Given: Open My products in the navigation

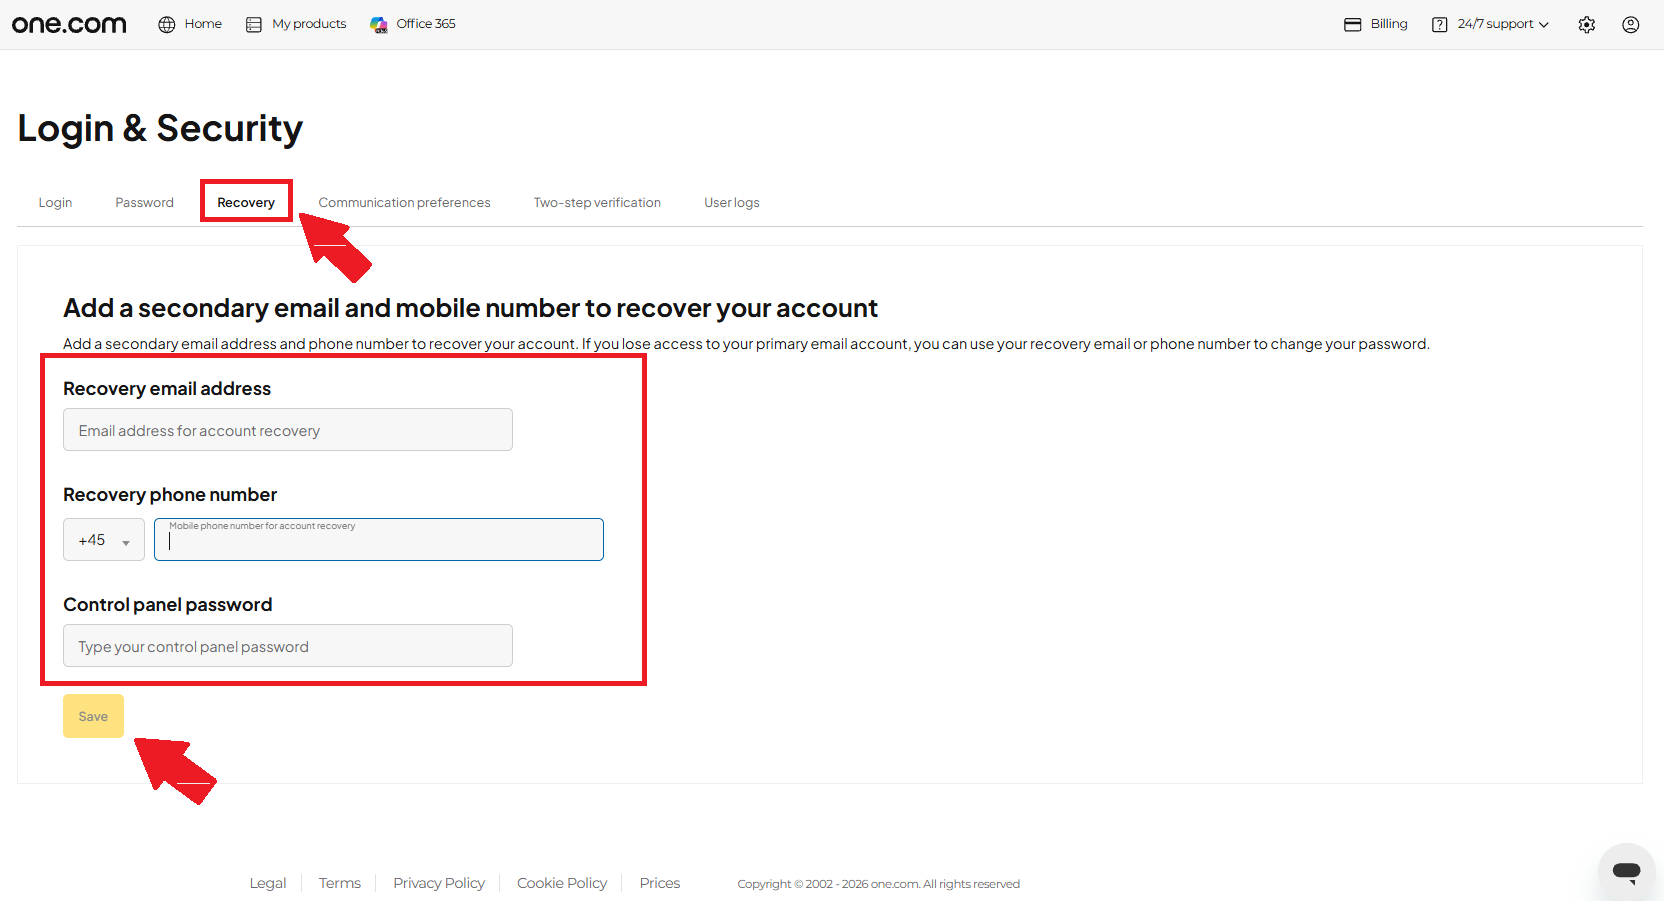Looking at the screenshot, I should click(x=309, y=24).
